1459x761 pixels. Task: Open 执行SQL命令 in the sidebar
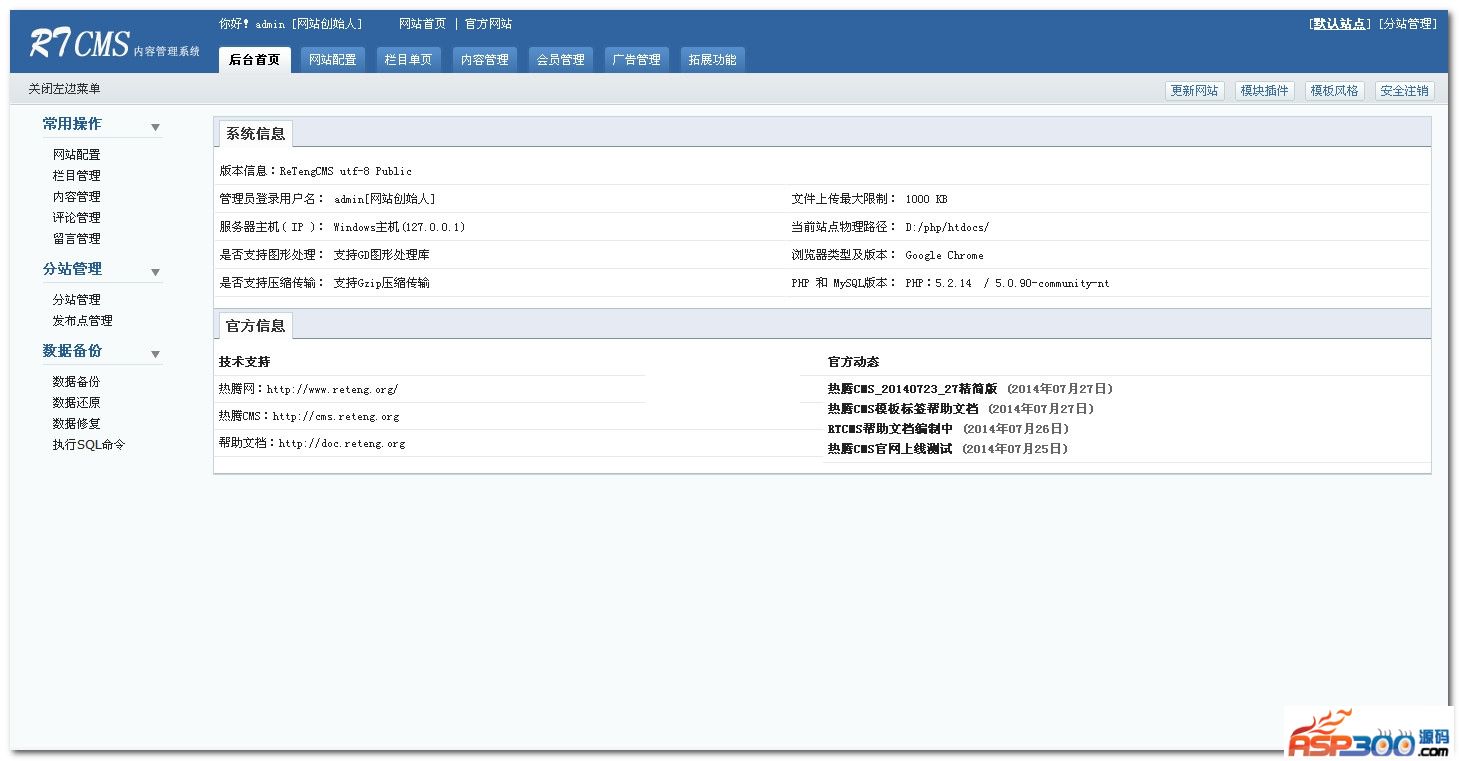point(89,445)
